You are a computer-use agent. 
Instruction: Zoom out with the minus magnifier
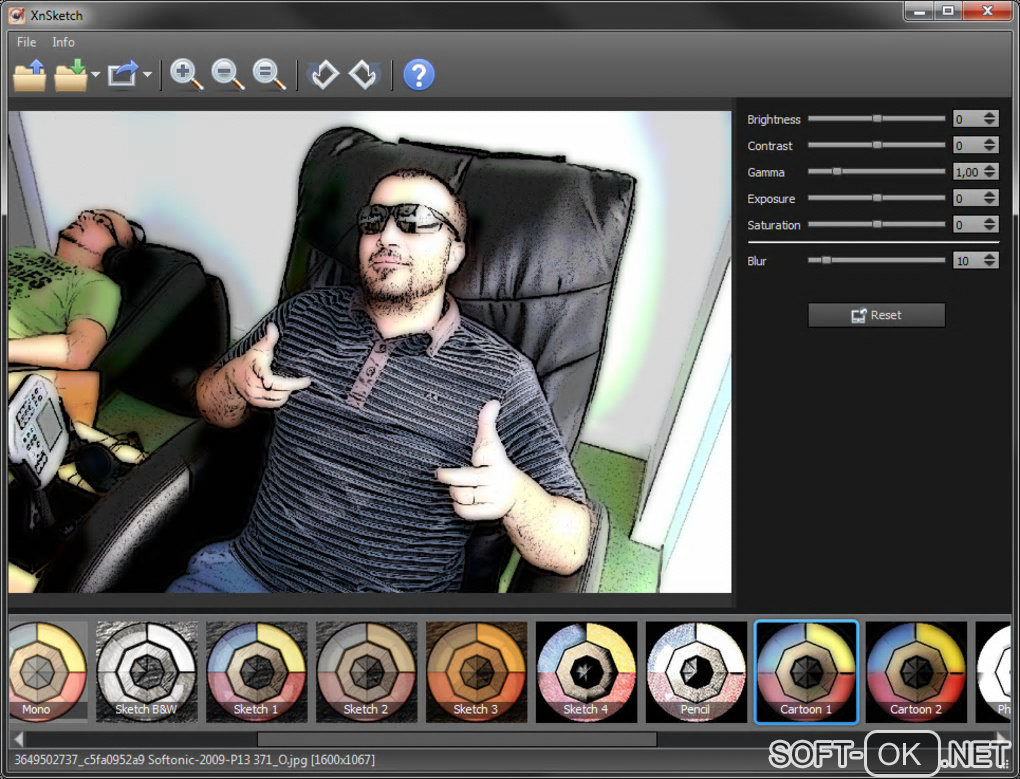[x=228, y=75]
